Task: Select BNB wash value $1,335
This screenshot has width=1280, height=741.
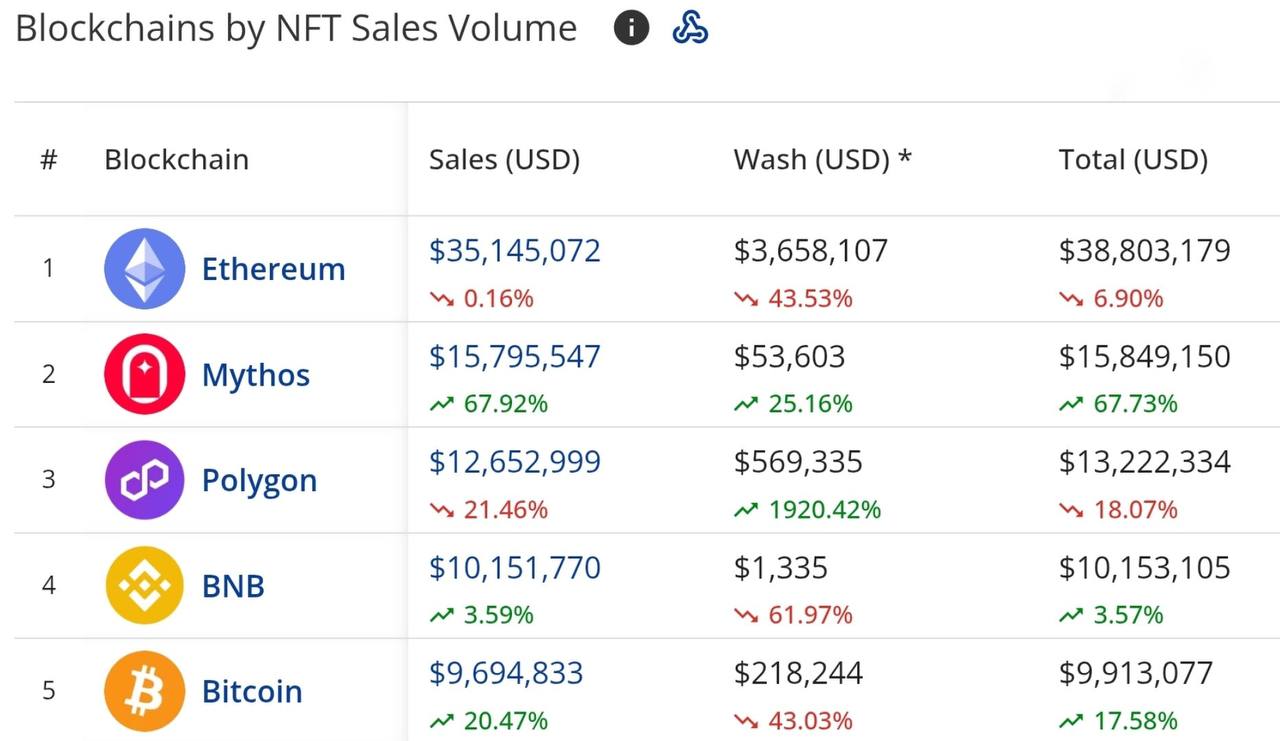Action: pos(781,568)
